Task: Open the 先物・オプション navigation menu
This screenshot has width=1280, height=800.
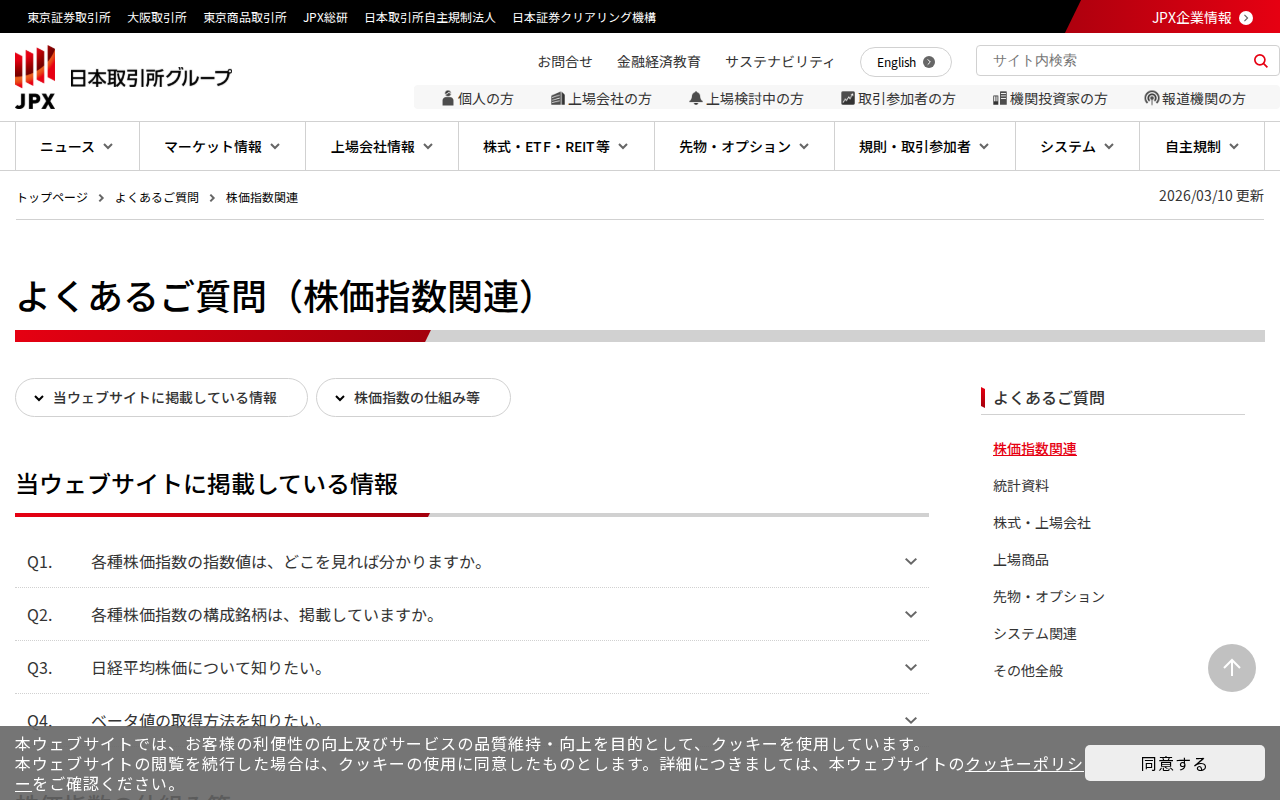Action: [x=744, y=147]
